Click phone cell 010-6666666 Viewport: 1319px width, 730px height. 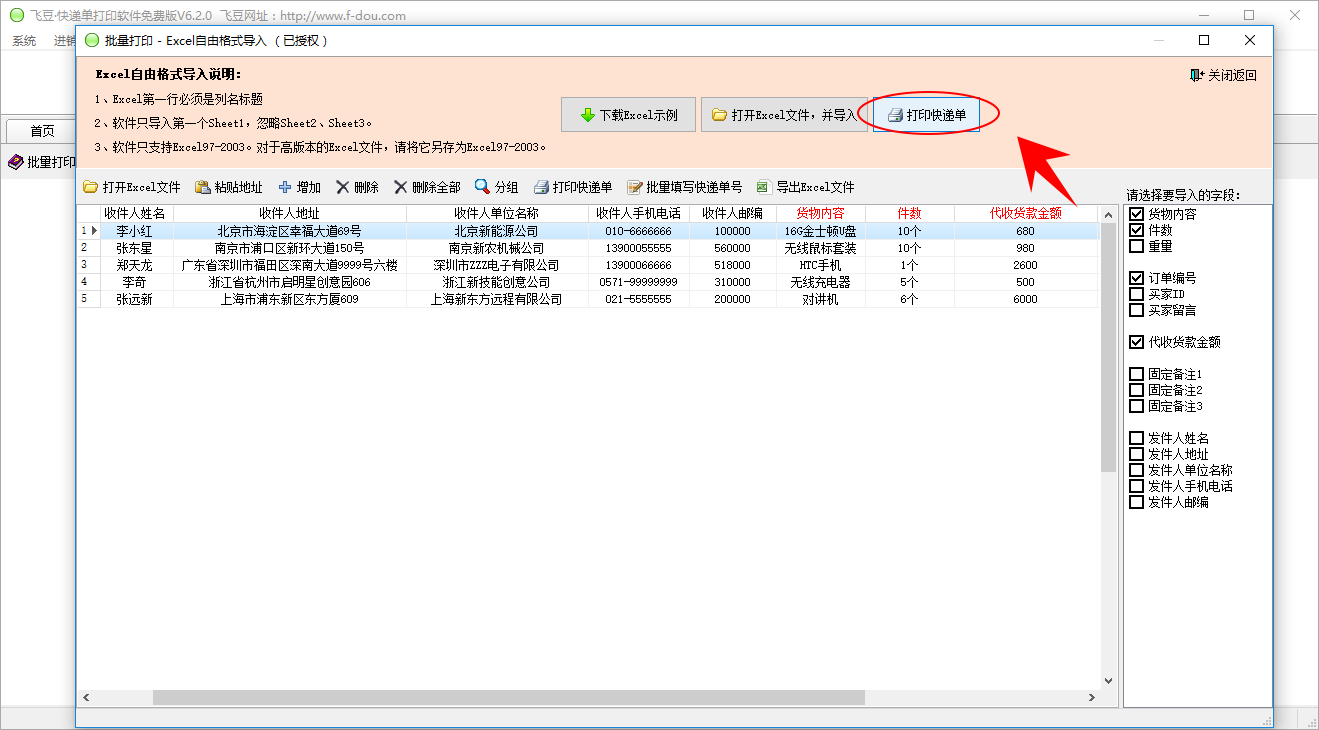point(639,231)
